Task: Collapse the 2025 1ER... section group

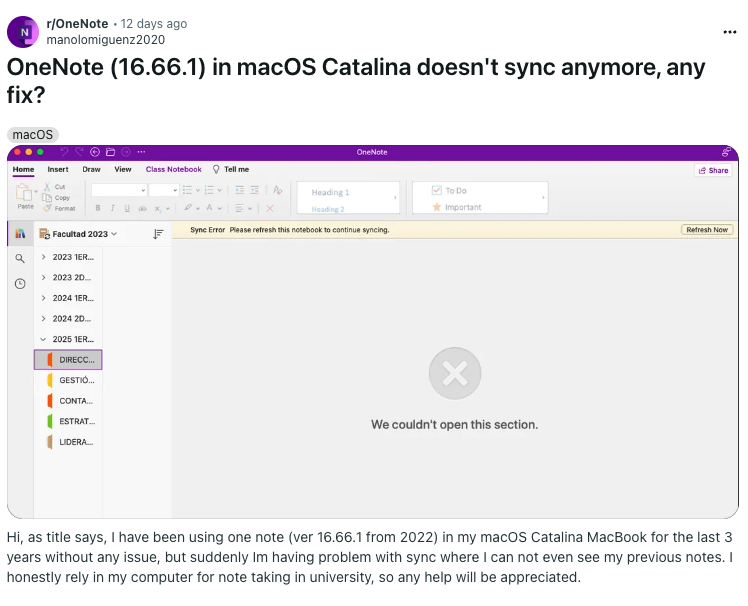Action: coord(43,339)
